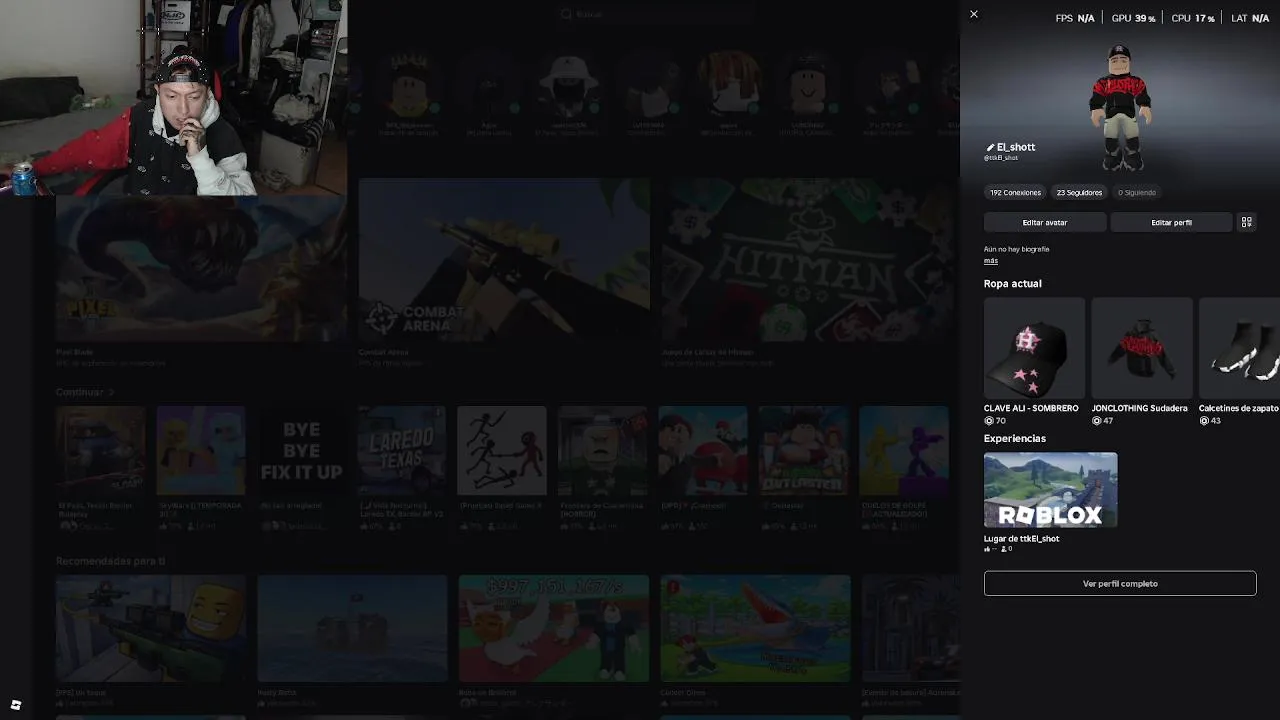The image size is (1280, 720).
Task: Click Ver perfil completo
Action: pos(1120,583)
